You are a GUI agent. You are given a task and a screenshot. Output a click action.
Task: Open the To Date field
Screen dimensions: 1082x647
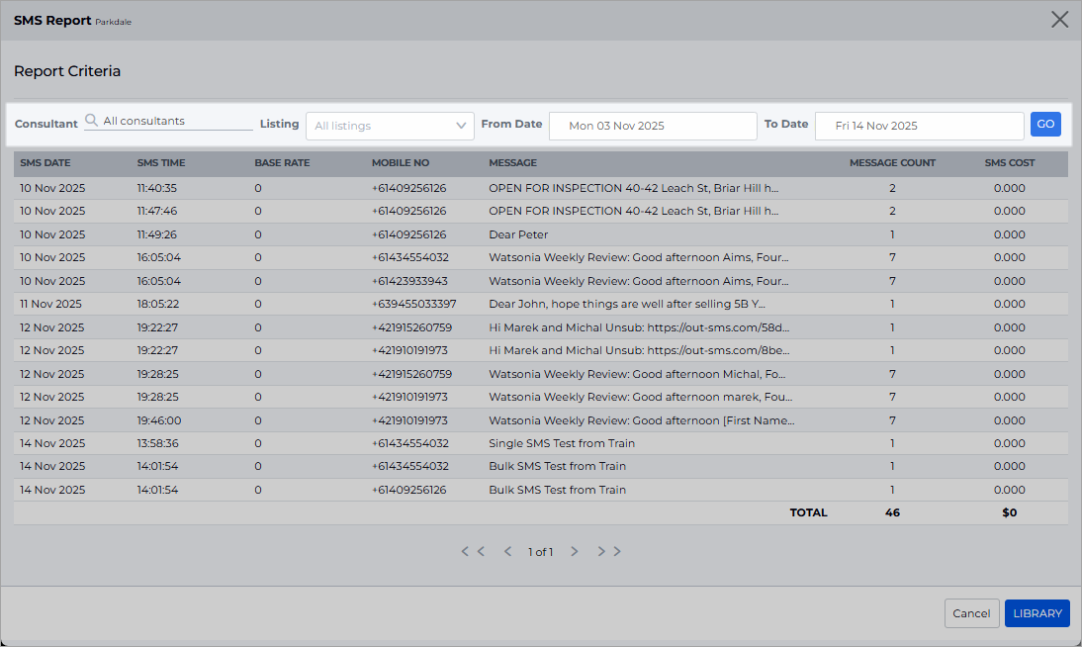[919, 126]
